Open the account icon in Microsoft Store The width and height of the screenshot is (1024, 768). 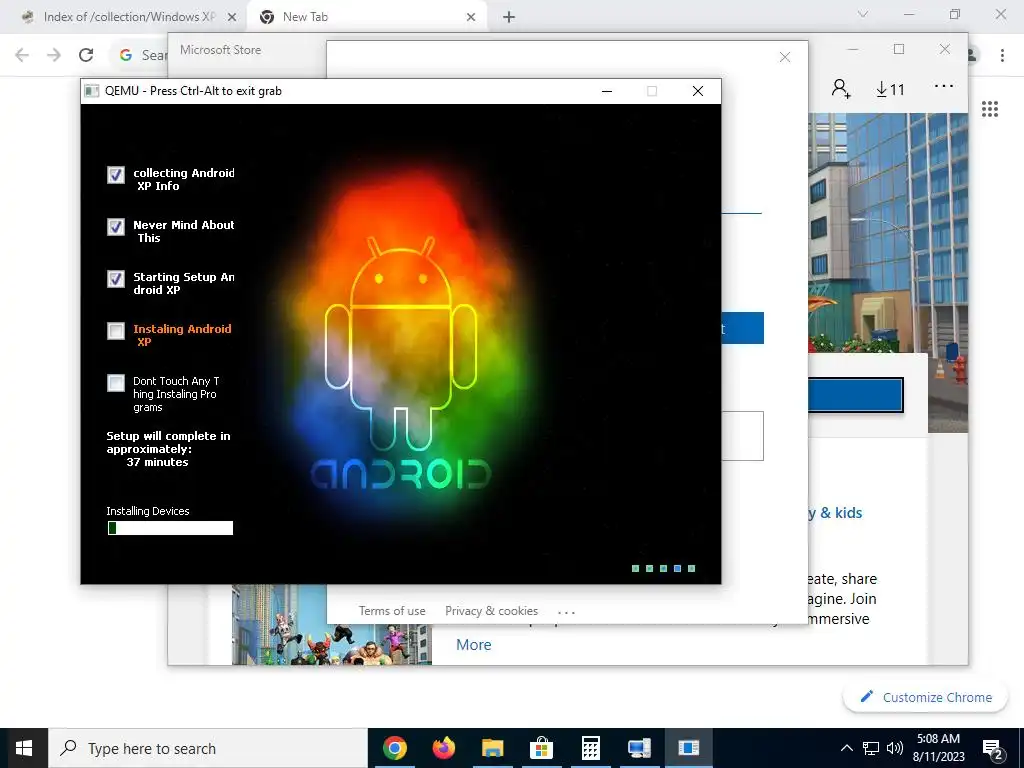click(841, 88)
